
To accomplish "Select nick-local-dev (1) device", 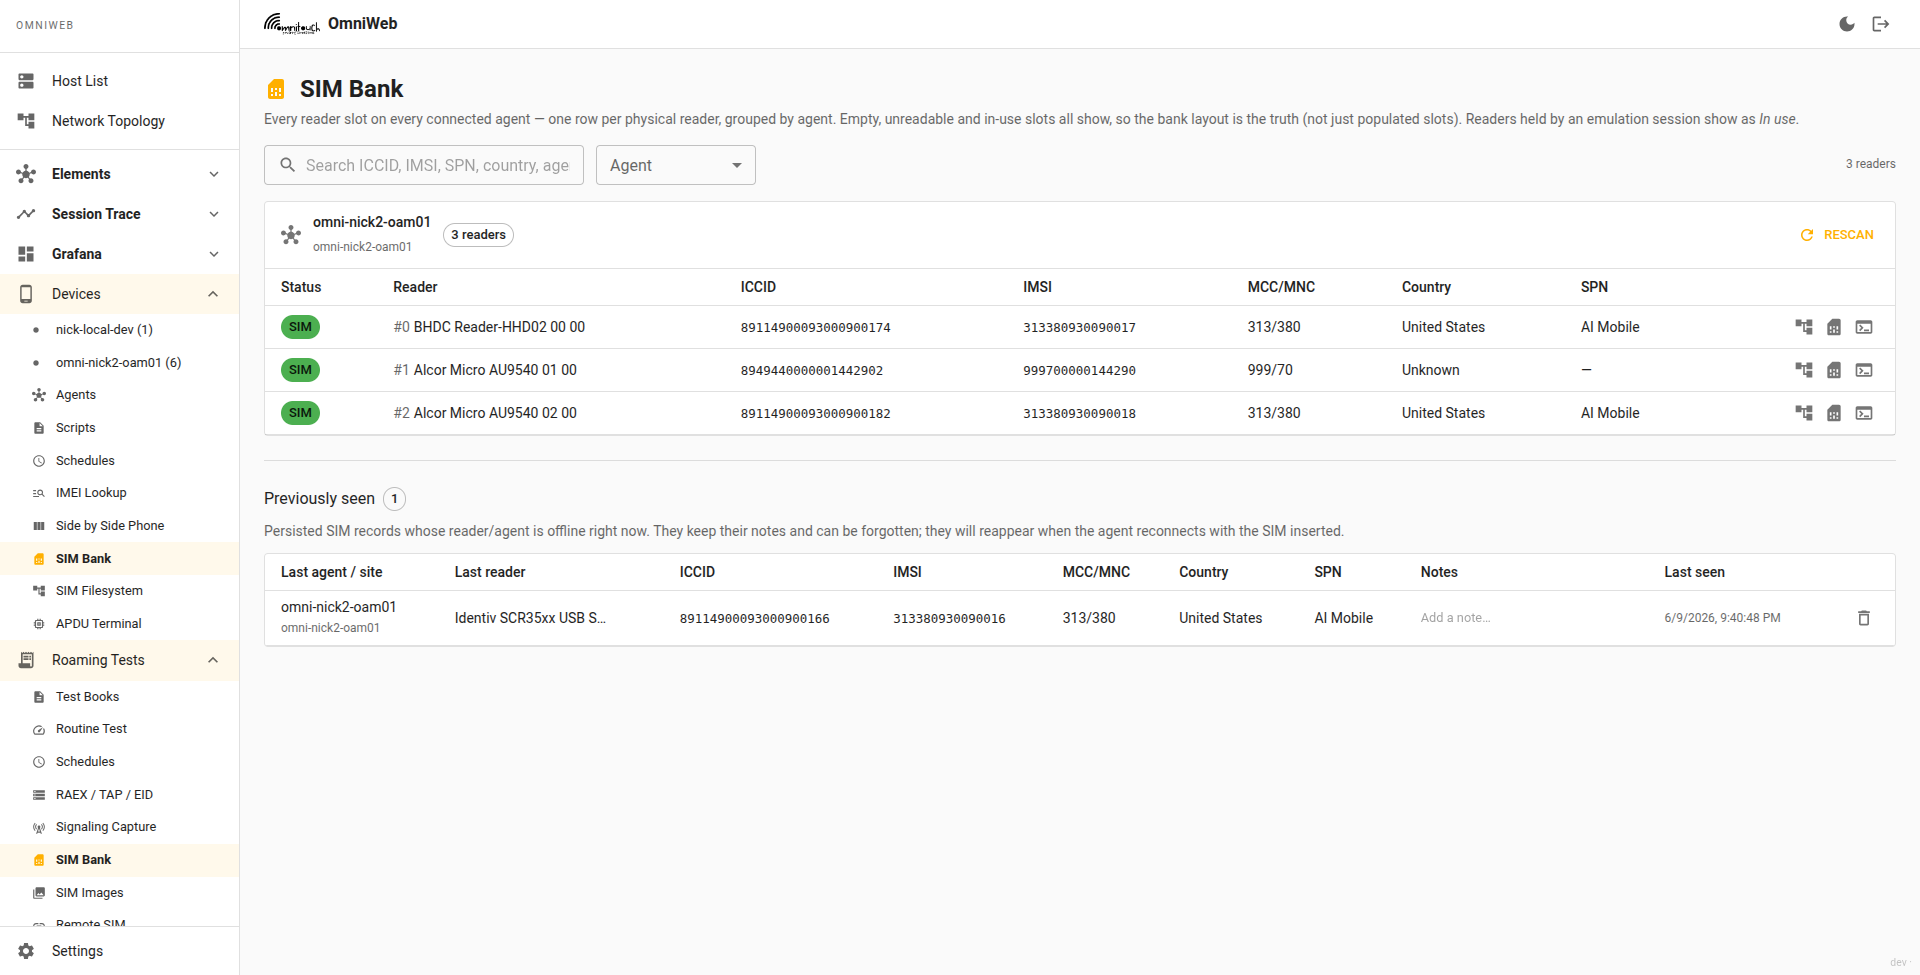I will [x=120, y=330].
